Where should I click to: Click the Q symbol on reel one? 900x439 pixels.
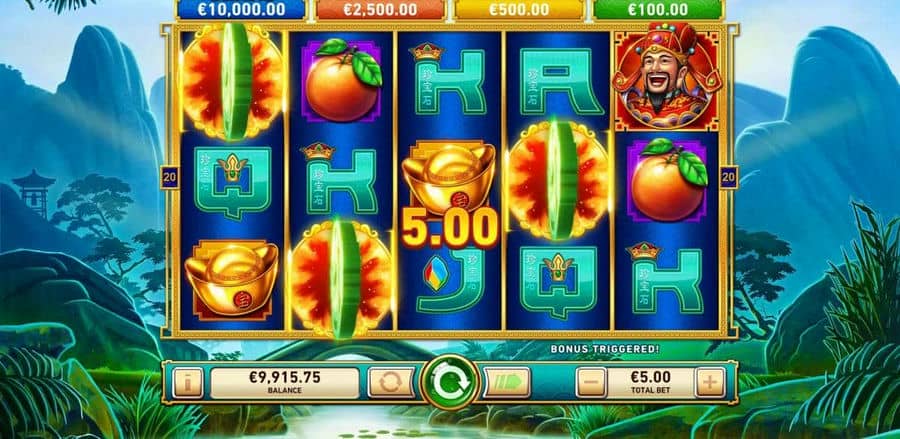pyautogui.click(x=232, y=182)
